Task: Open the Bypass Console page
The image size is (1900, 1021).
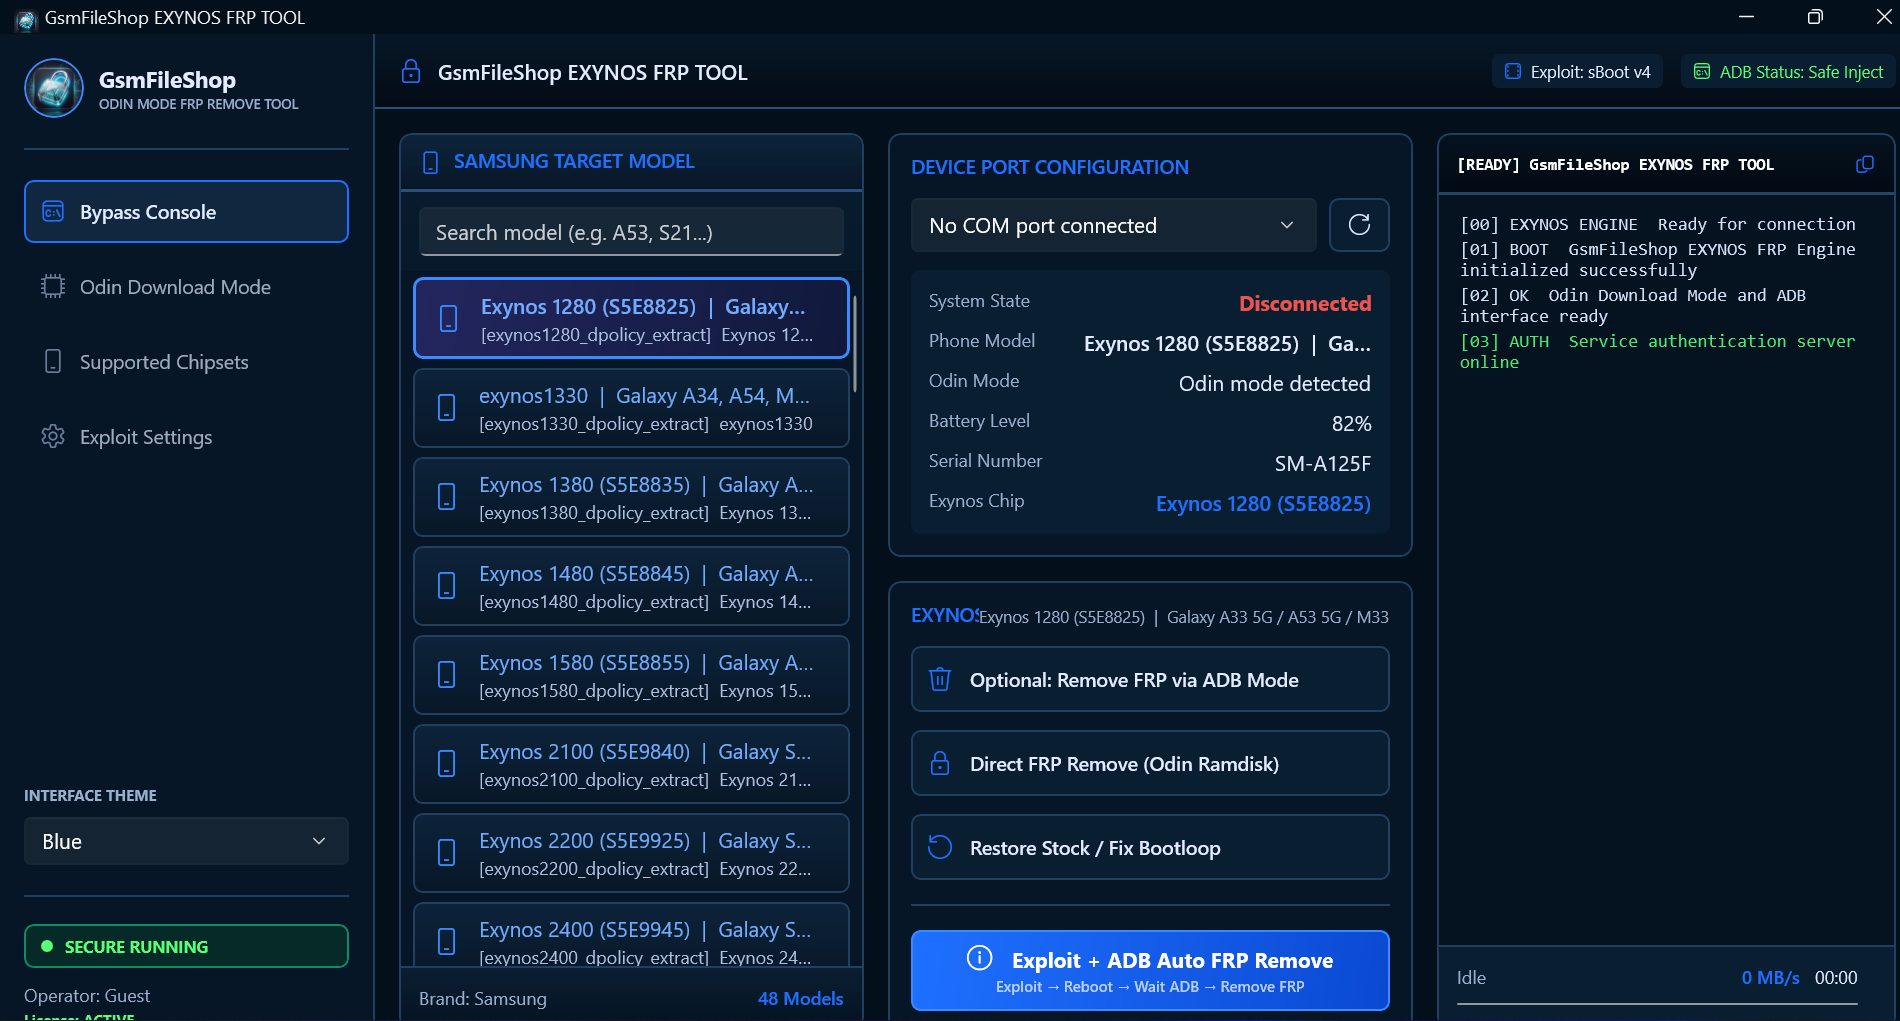Action: [186, 212]
